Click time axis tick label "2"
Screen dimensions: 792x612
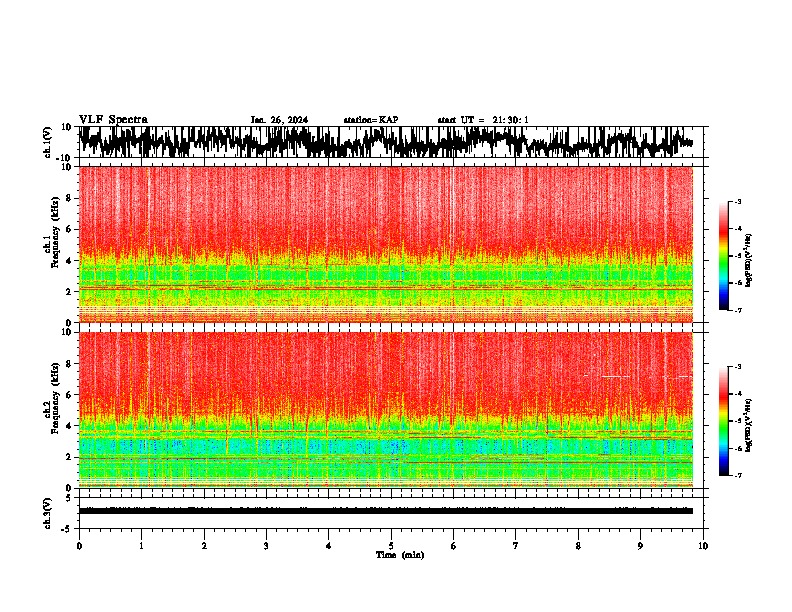click(204, 546)
